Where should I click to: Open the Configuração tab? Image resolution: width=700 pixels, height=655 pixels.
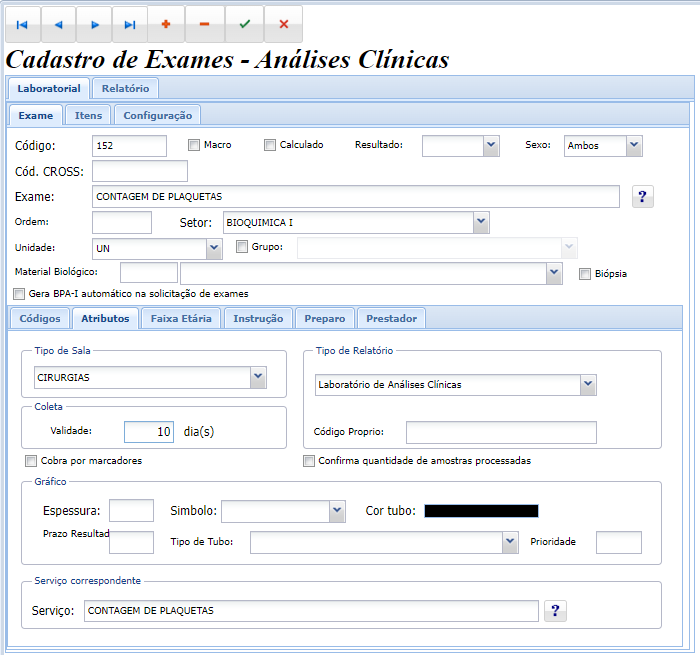point(158,116)
